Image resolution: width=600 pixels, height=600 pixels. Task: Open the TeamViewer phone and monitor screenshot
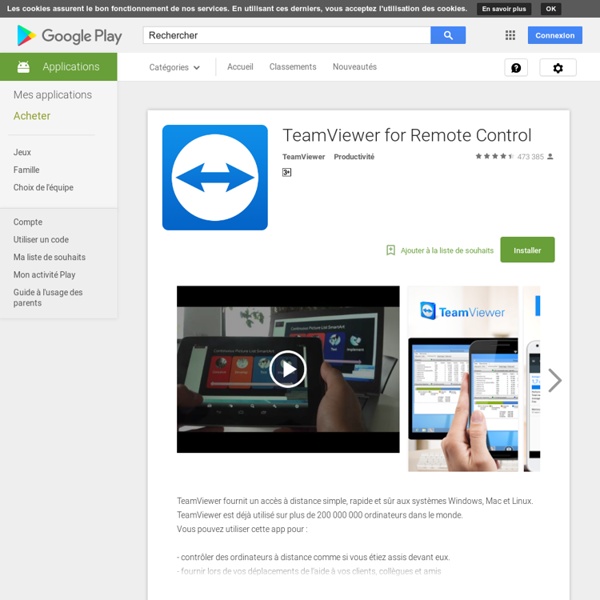coord(463,379)
